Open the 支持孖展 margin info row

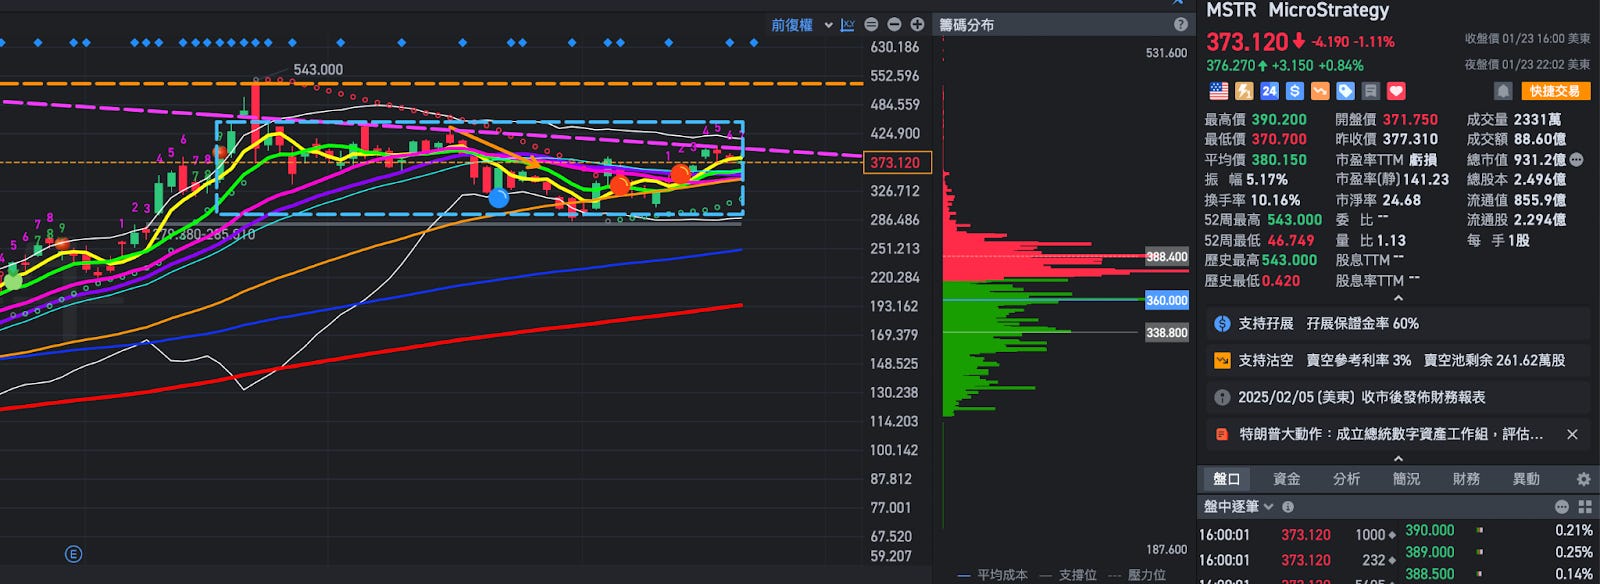point(1398,324)
